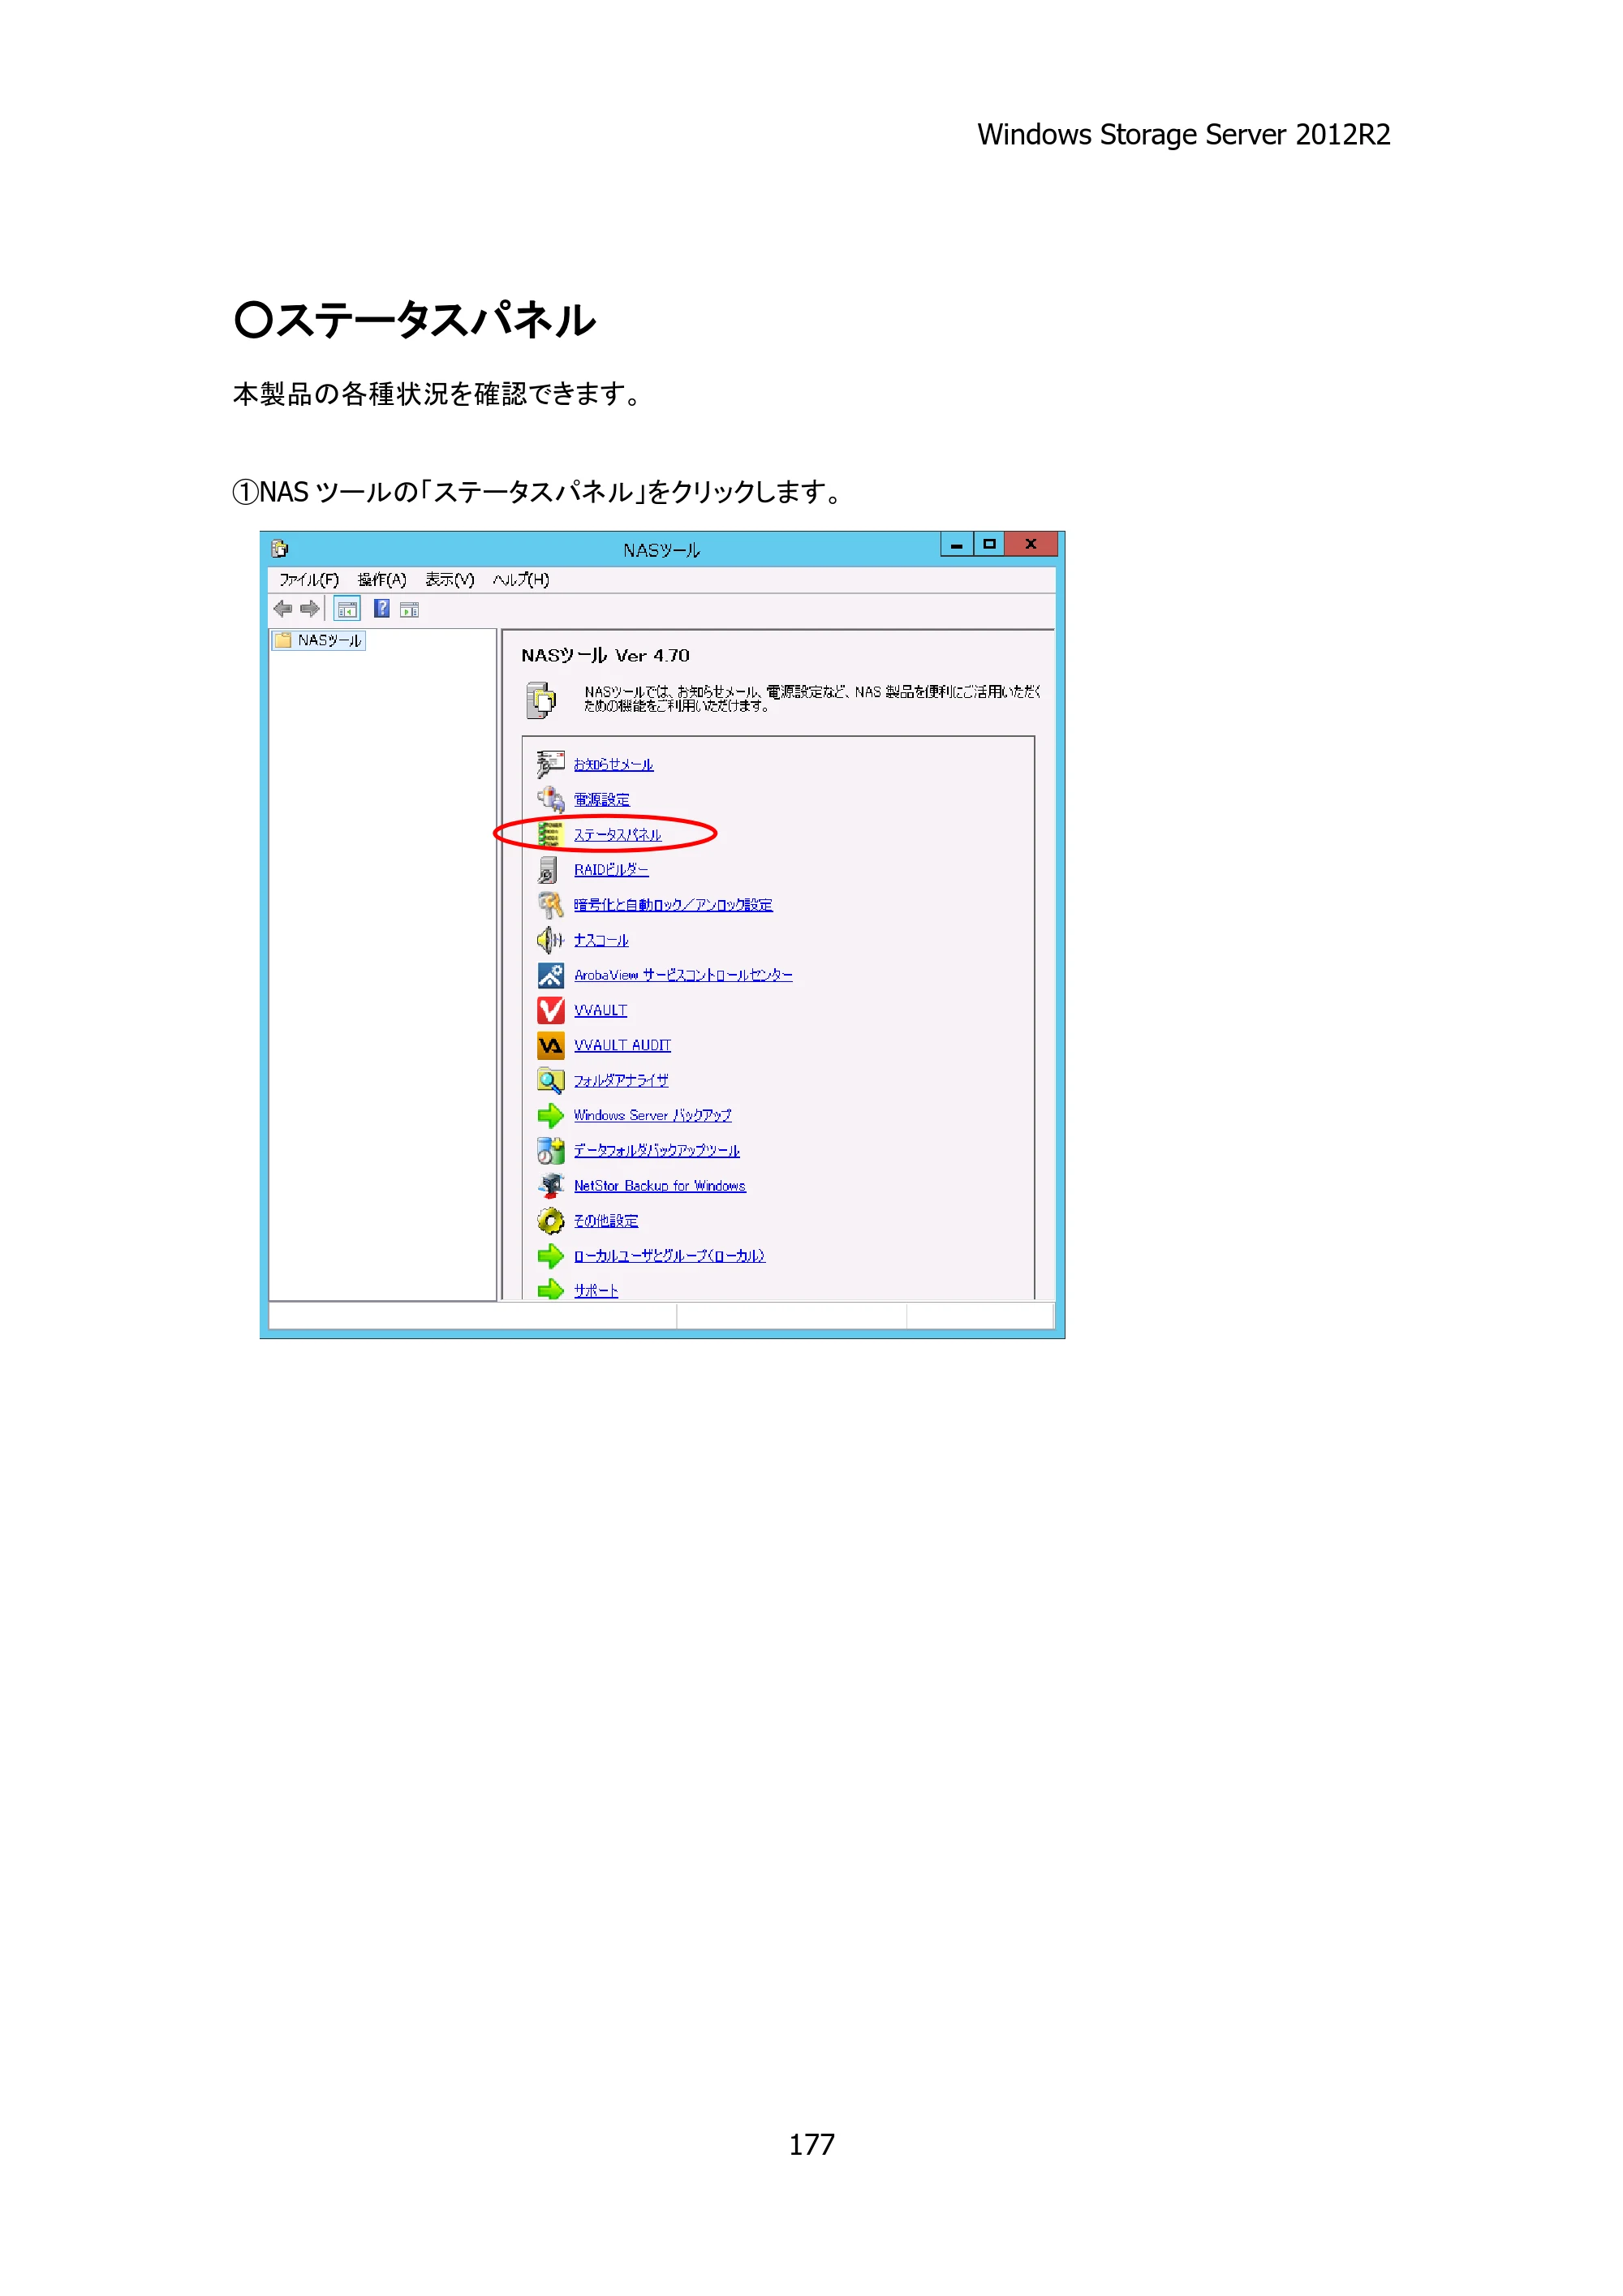The image size is (1623, 2296).
Task: Open ローカルユーザとグループ(ローカル) link
Action: (669, 1256)
